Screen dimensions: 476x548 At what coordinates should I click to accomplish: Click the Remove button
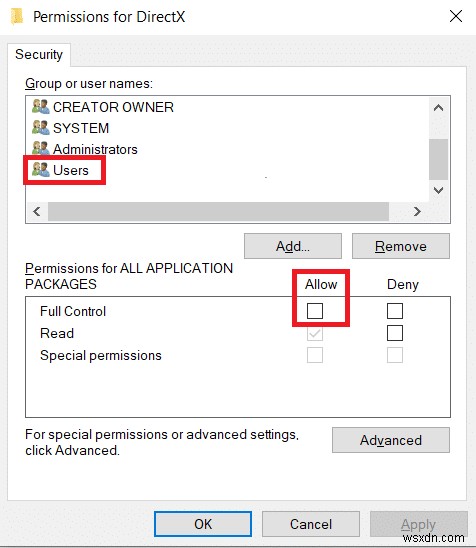click(401, 246)
